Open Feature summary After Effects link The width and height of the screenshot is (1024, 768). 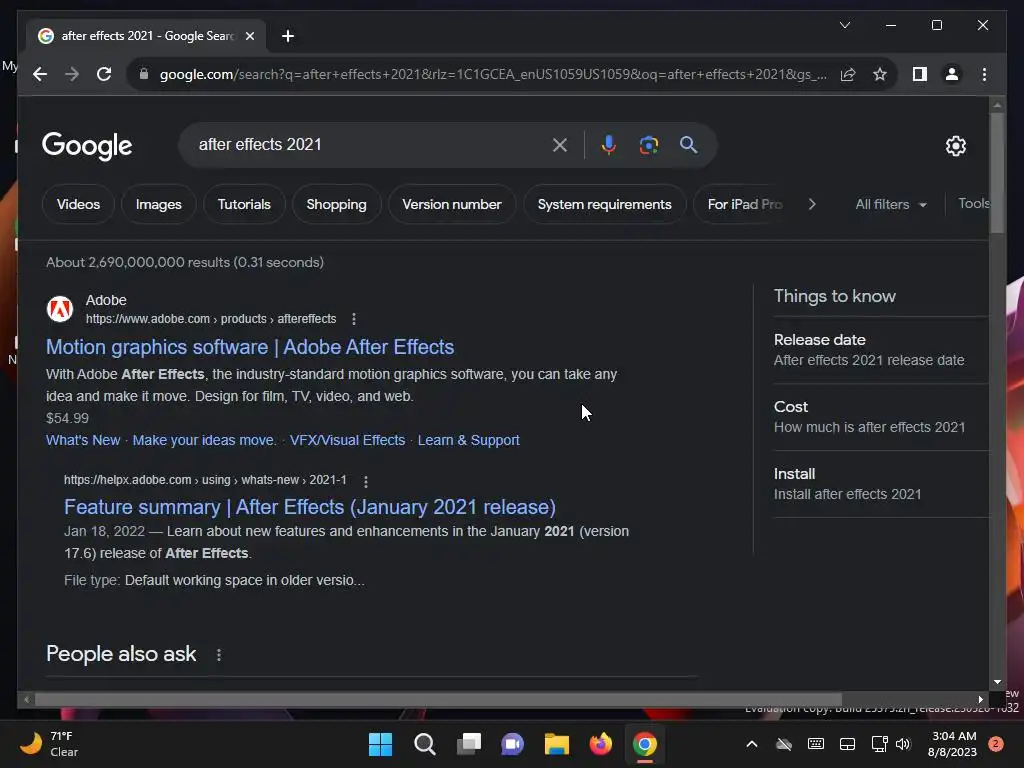pyautogui.click(x=310, y=507)
